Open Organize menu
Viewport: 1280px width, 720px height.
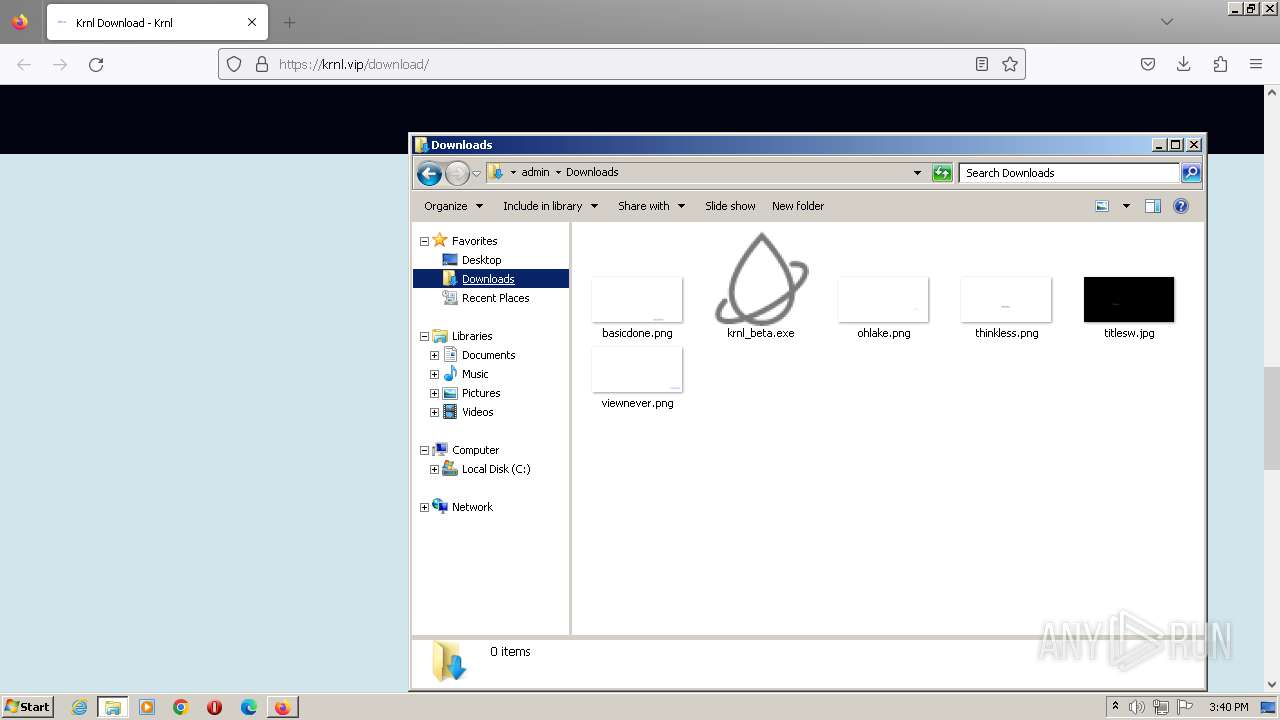pyautogui.click(x=453, y=206)
